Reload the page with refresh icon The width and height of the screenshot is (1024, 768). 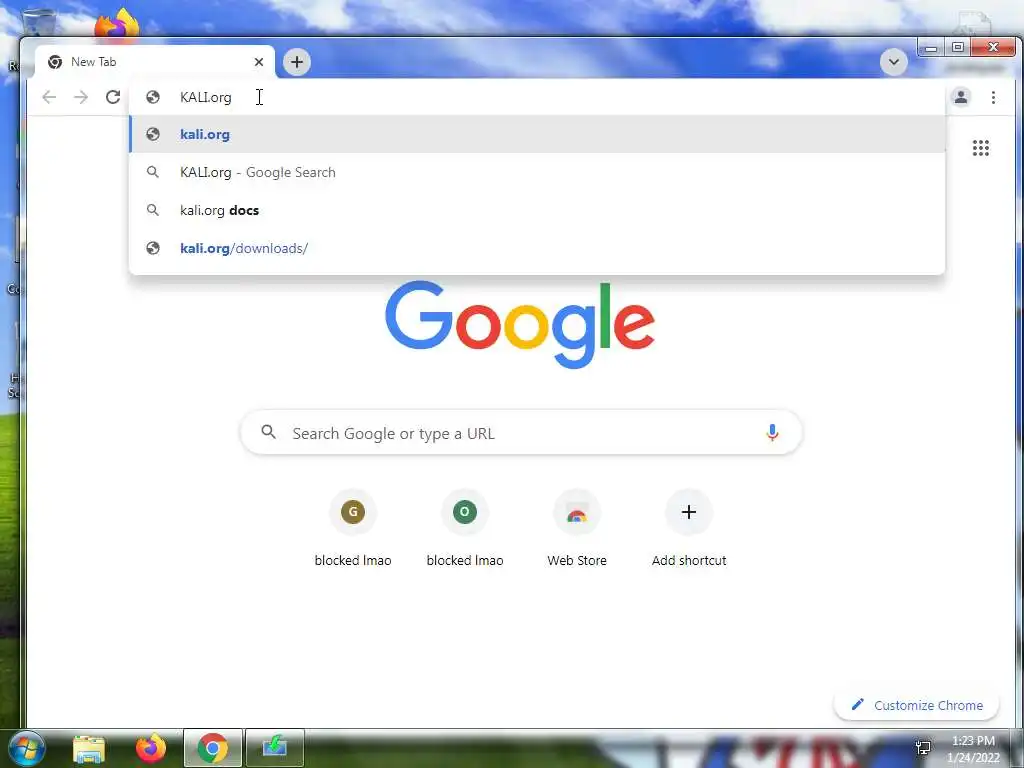[113, 97]
